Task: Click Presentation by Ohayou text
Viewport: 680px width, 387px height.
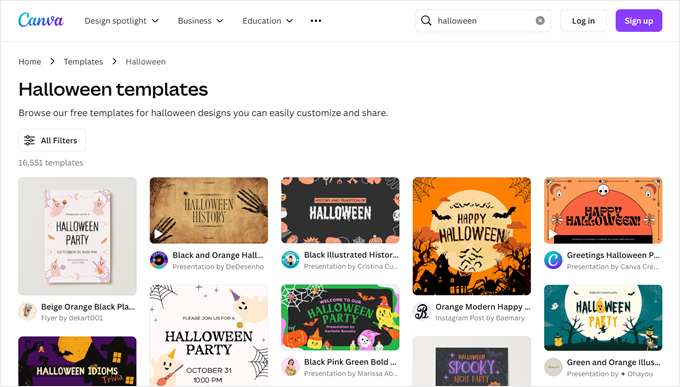Action: coord(610,373)
